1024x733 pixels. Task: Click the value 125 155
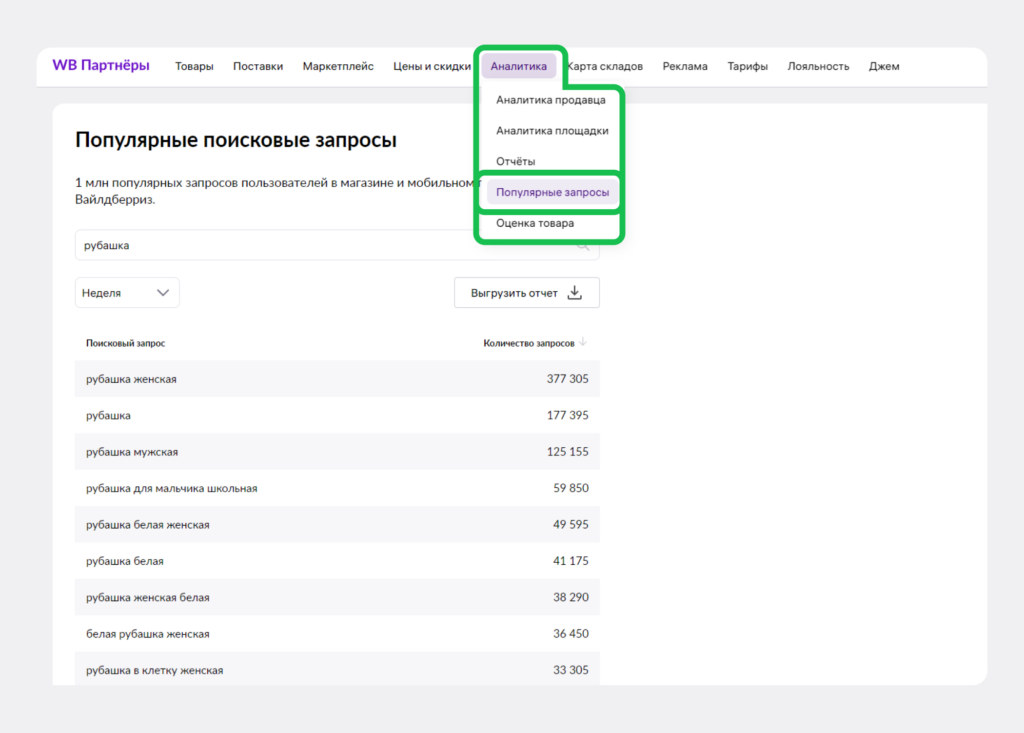coord(568,451)
